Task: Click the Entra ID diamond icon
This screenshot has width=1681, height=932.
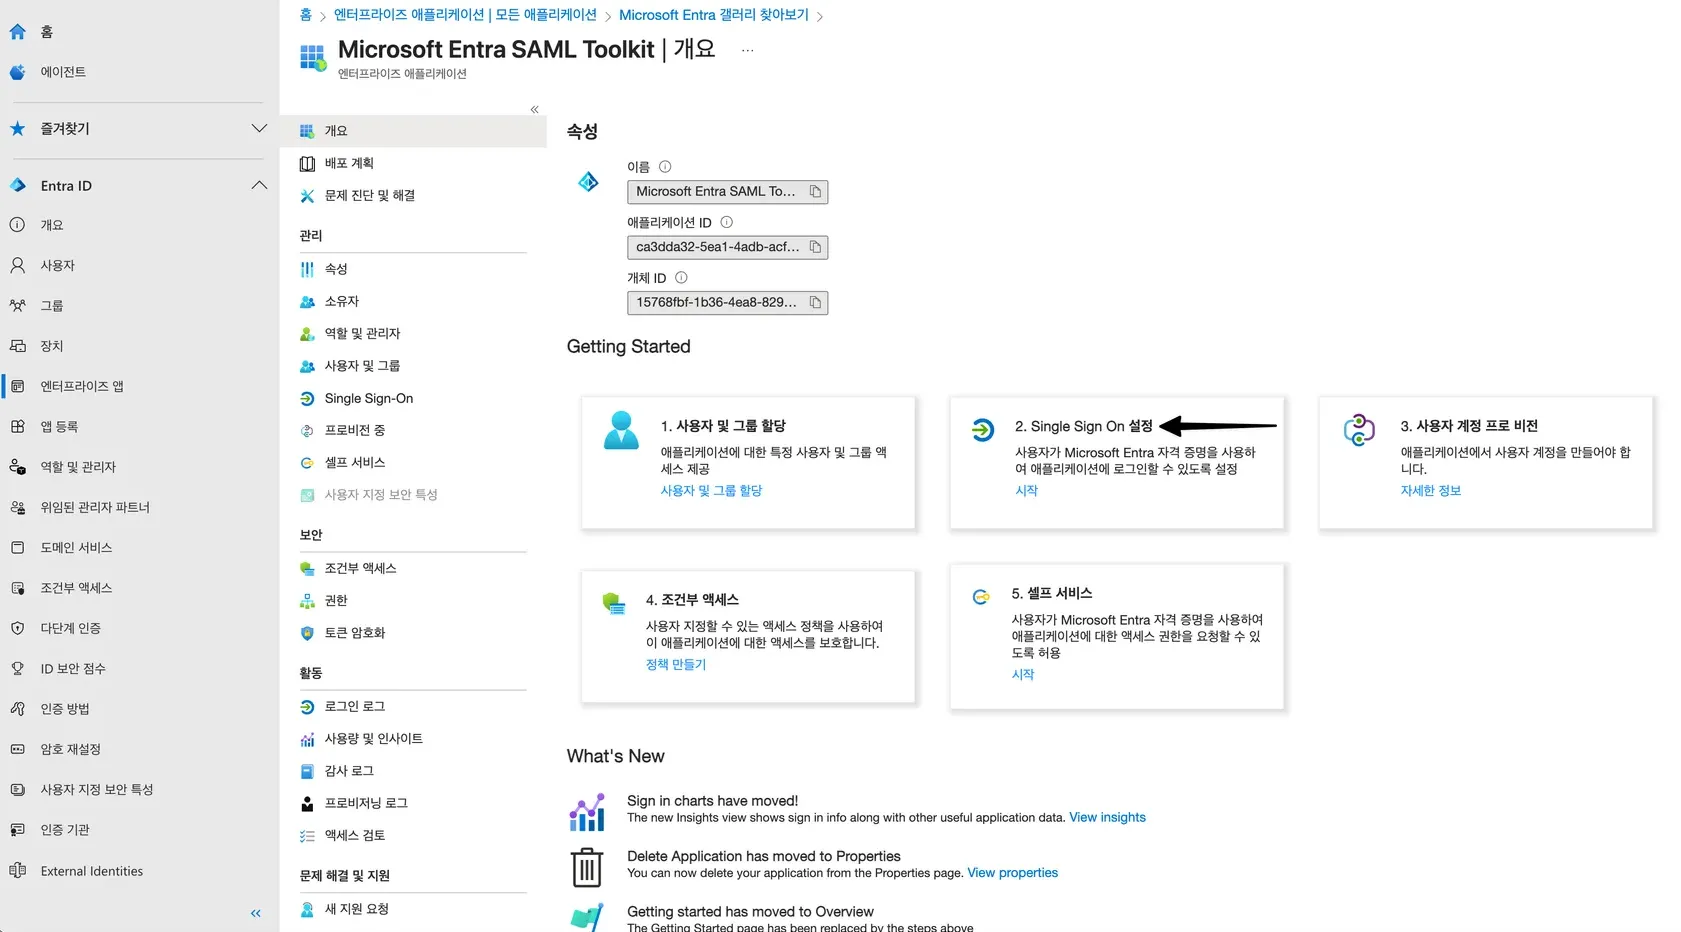Action: click(x=17, y=186)
